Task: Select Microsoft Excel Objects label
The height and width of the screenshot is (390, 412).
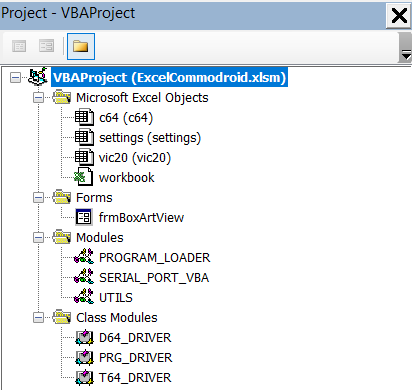Action: click(142, 98)
